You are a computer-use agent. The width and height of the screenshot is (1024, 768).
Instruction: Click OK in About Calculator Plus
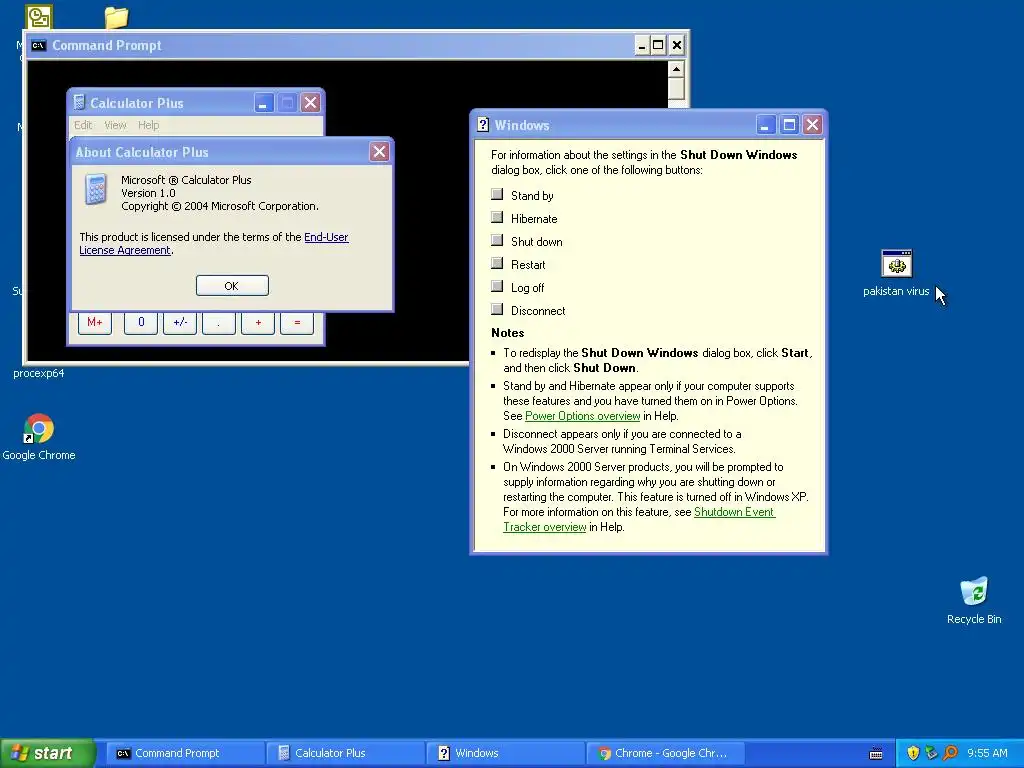click(232, 285)
